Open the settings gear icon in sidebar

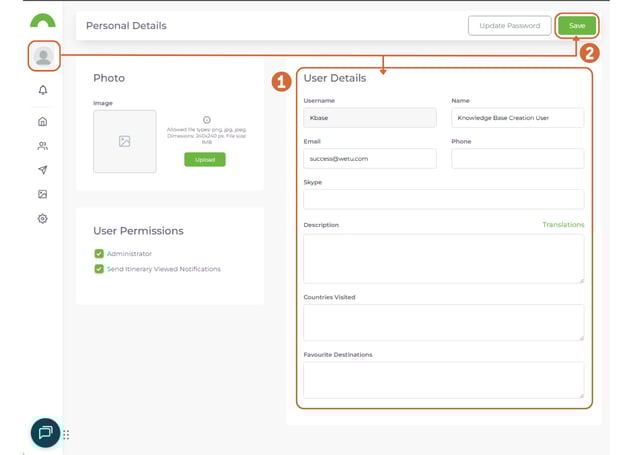click(42, 218)
